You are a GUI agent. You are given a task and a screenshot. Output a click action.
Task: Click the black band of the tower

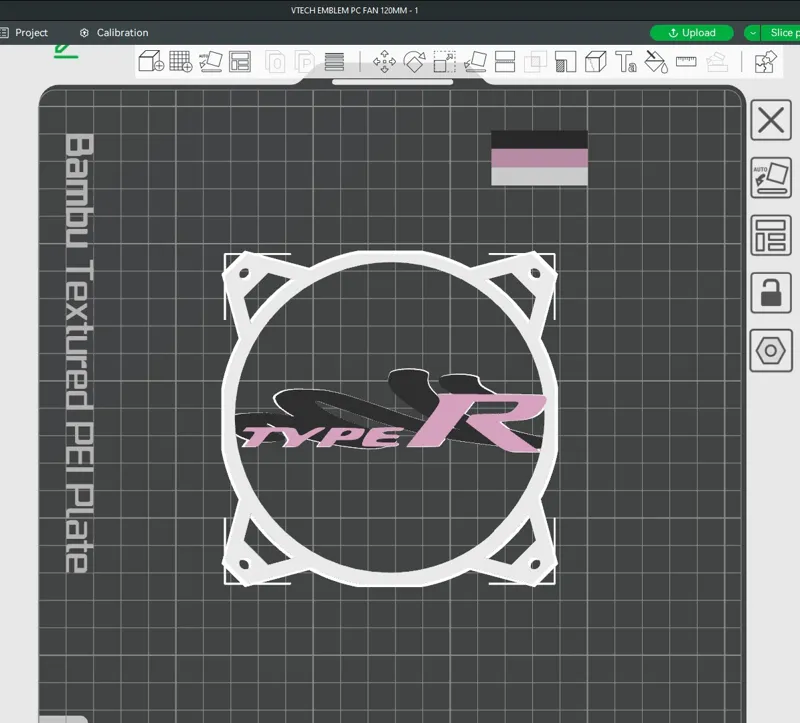click(x=539, y=140)
